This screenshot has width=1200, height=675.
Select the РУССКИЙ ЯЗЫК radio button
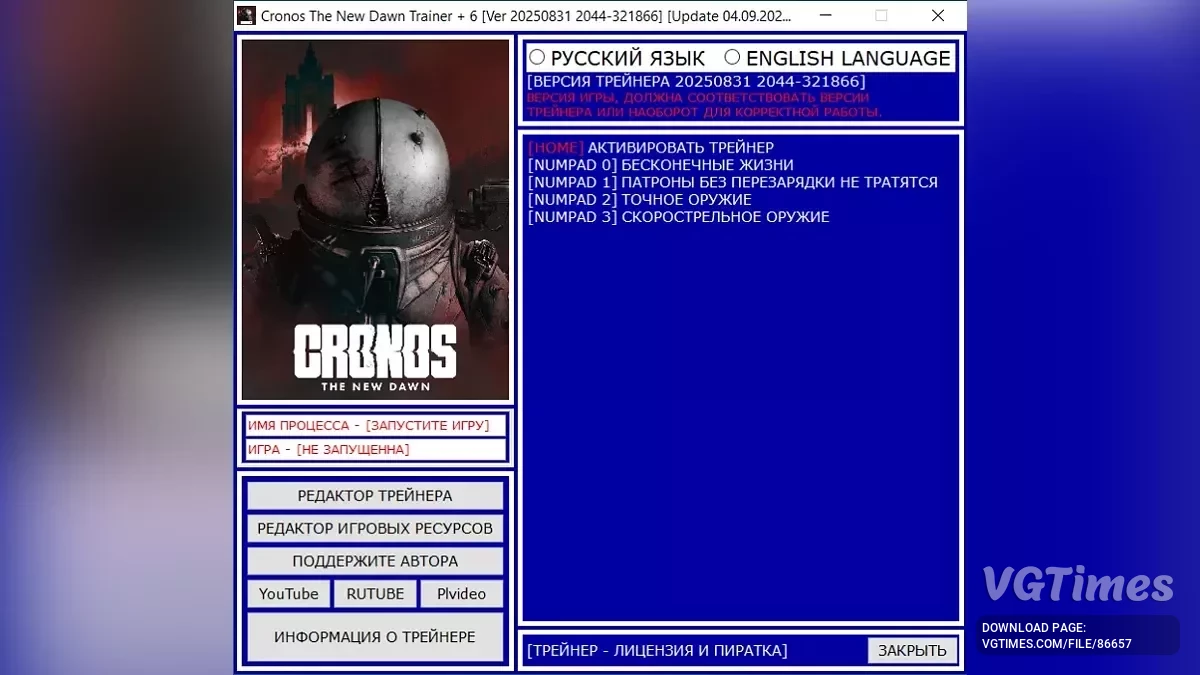tap(537, 57)
